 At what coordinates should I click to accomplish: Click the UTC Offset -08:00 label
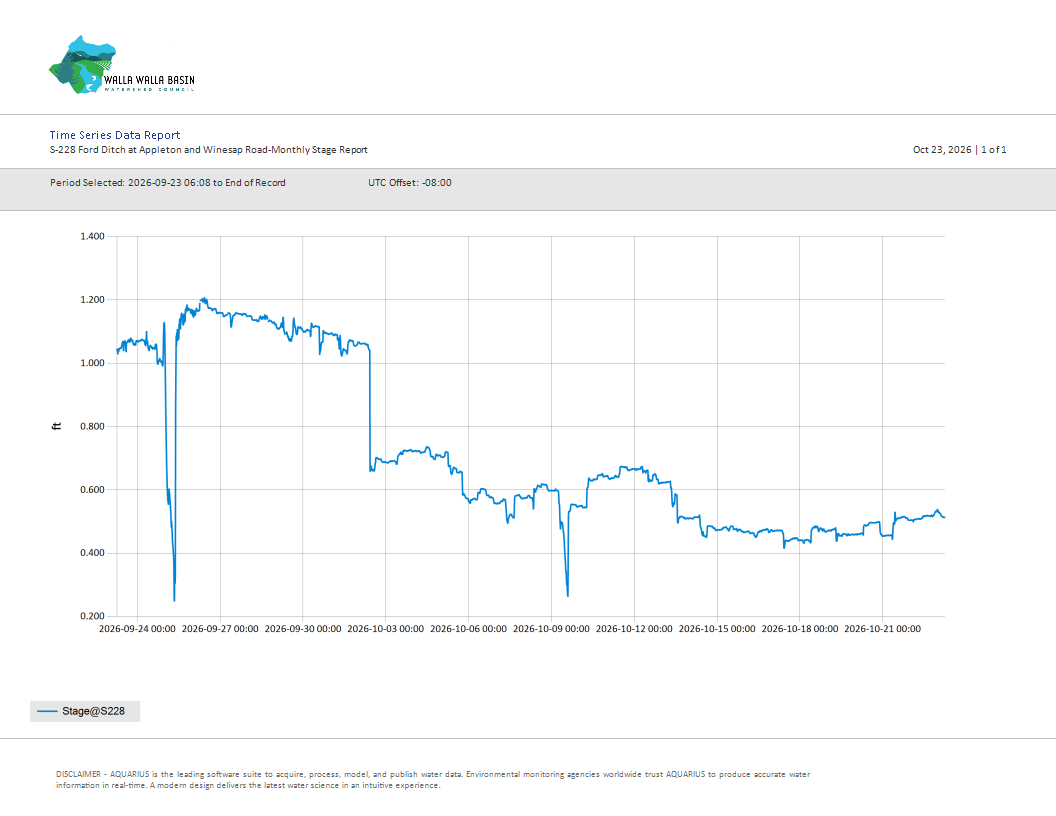pos(409,182)
